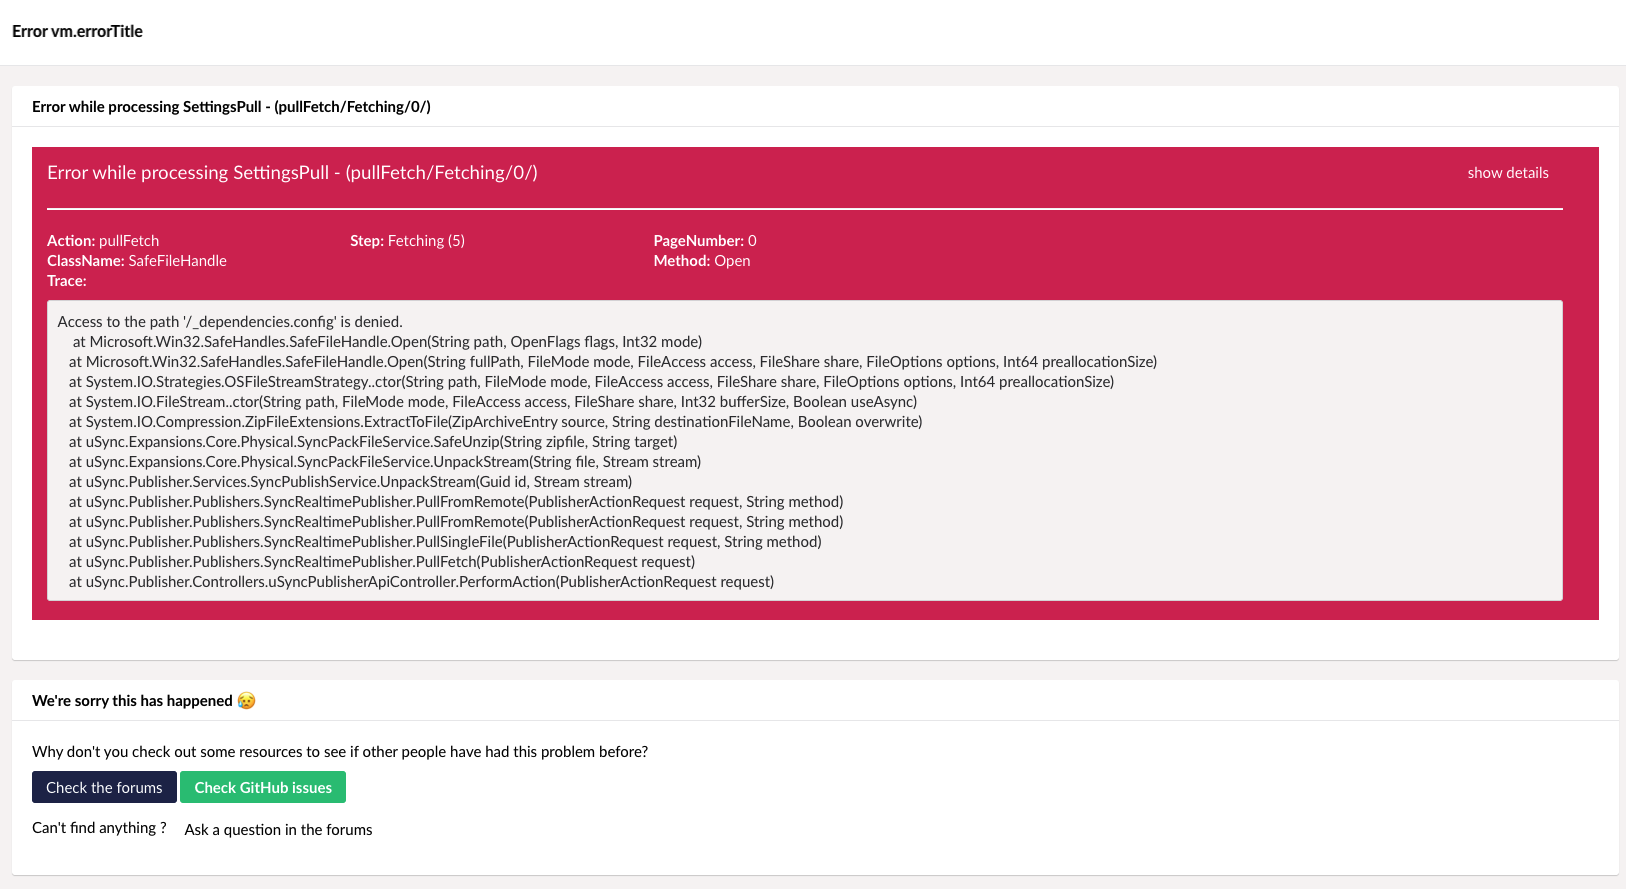Click the crying face emoji
The height and width of the screenshot is (889, 1626).
pos(246,700)
